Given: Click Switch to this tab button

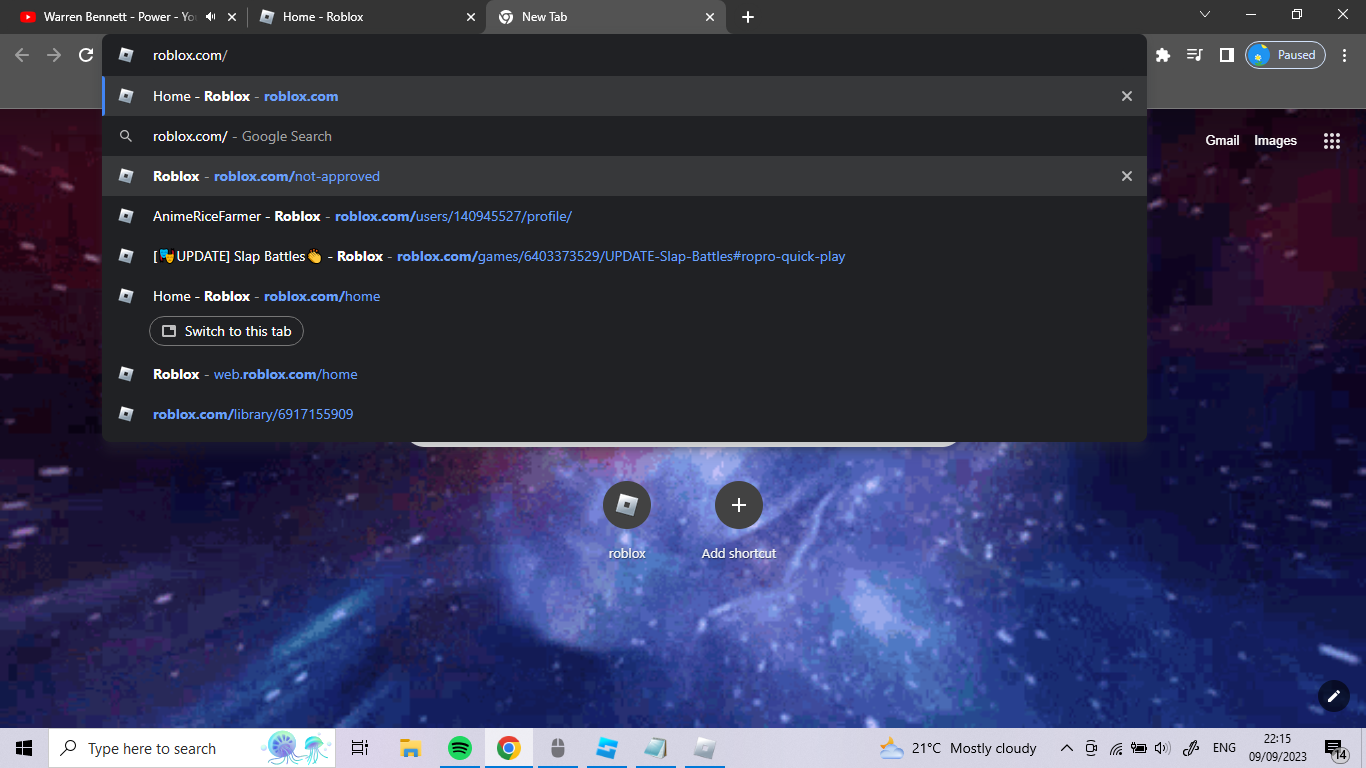Looking at the screenshot, I should 226,331.
